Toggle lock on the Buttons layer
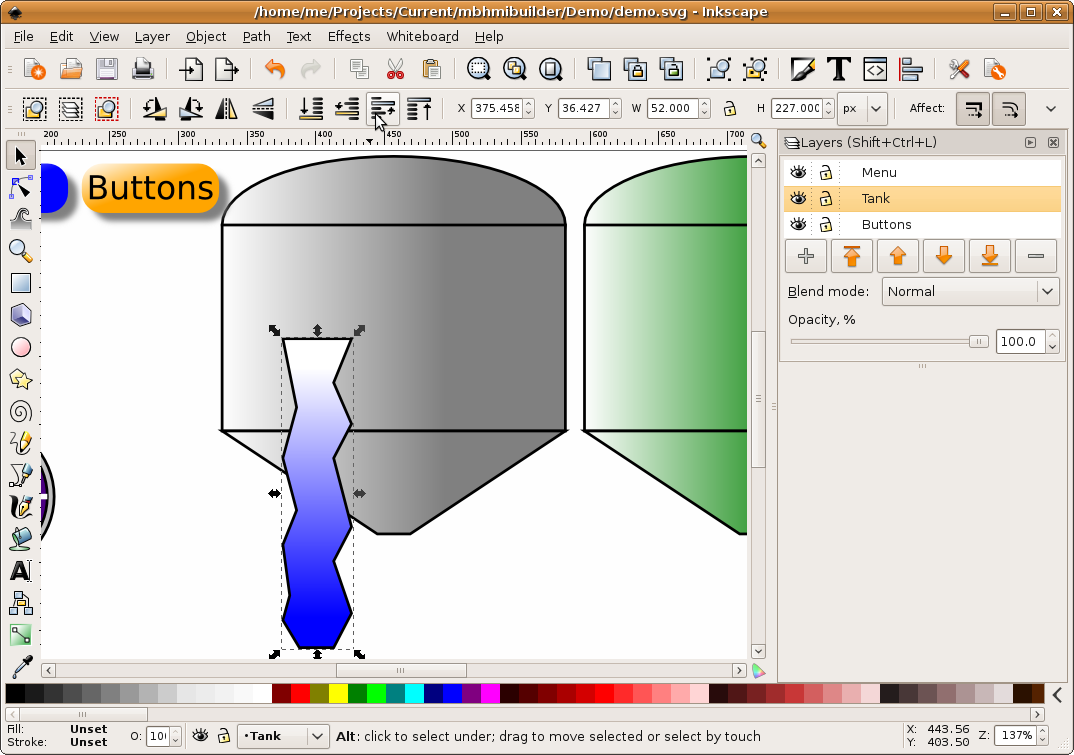Image resolution: width=1074 pixels, height=755 pixels. tap(826, 225)
